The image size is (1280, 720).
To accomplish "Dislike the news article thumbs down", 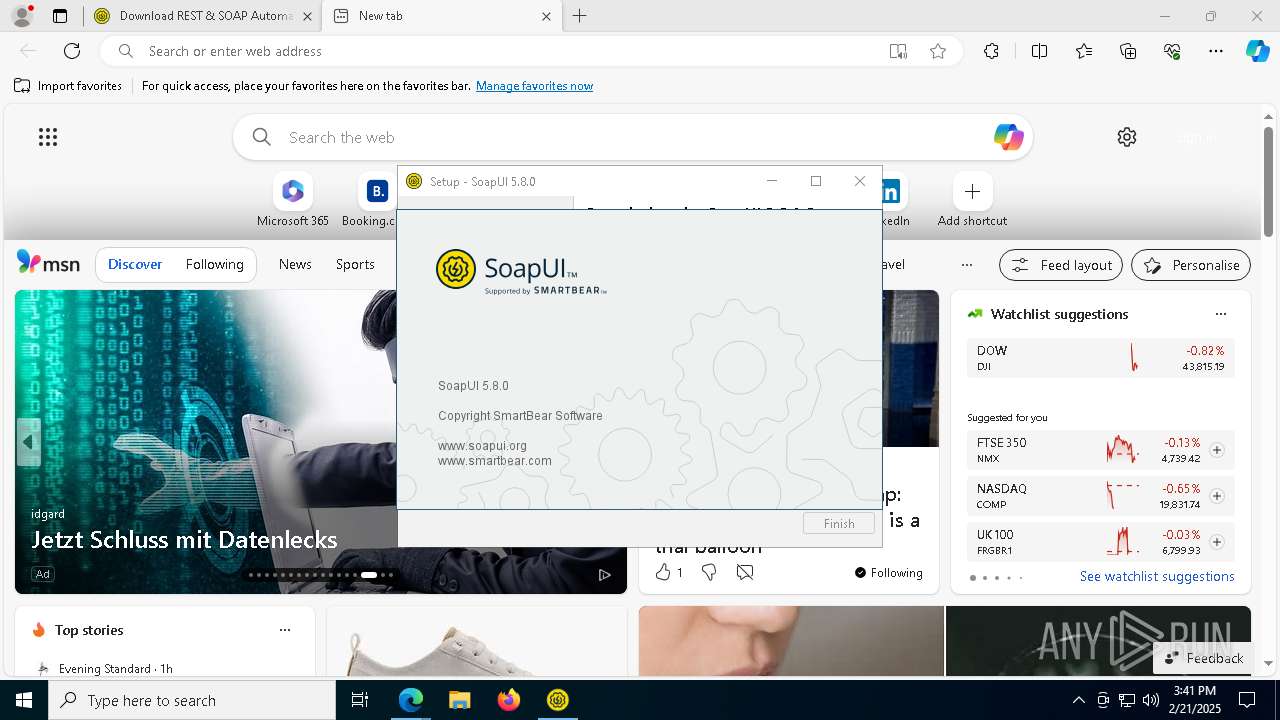I will [709, 572].
